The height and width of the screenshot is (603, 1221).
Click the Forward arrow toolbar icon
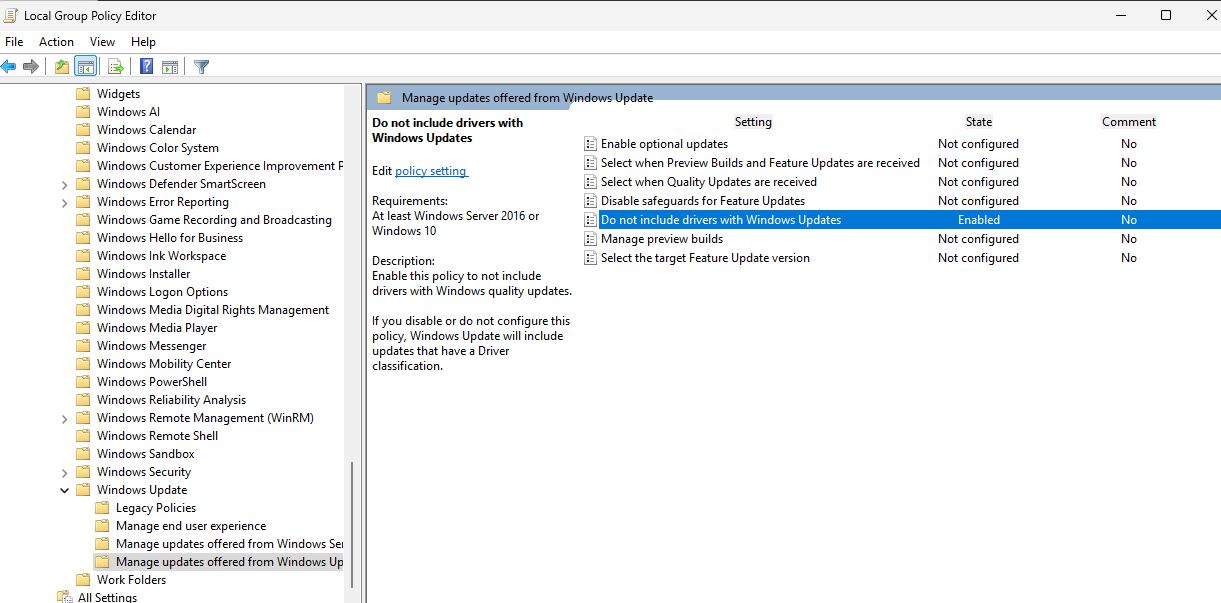click(x=31, y=67)
